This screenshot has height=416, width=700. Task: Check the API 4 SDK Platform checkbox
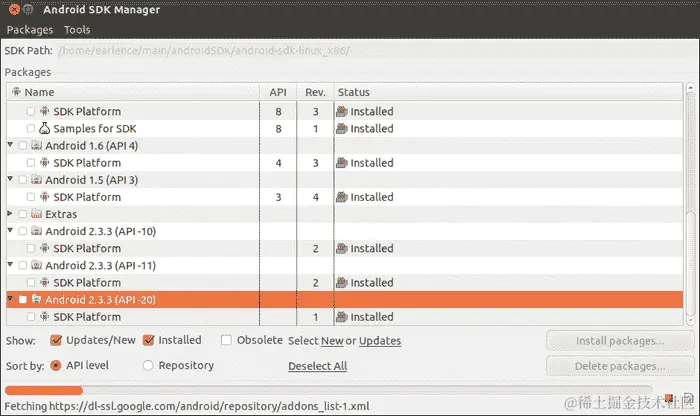pyautogui.click(x=30, y=162)
